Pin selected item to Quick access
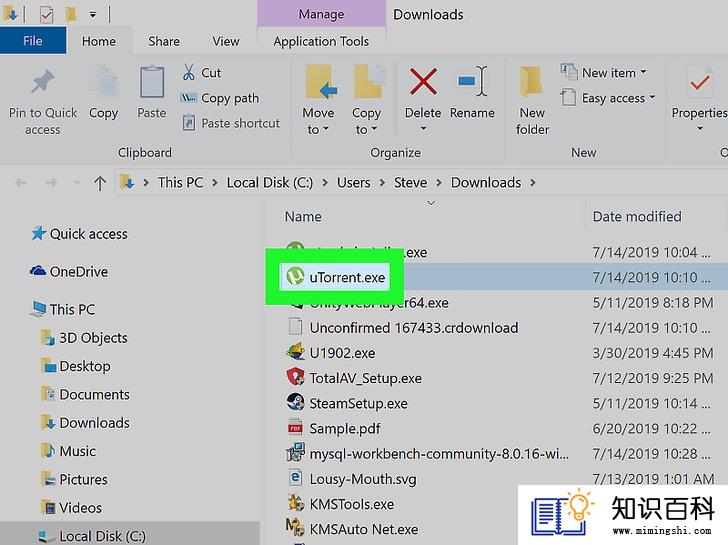Viewport: 728px width, 545px height. [42, 101]
